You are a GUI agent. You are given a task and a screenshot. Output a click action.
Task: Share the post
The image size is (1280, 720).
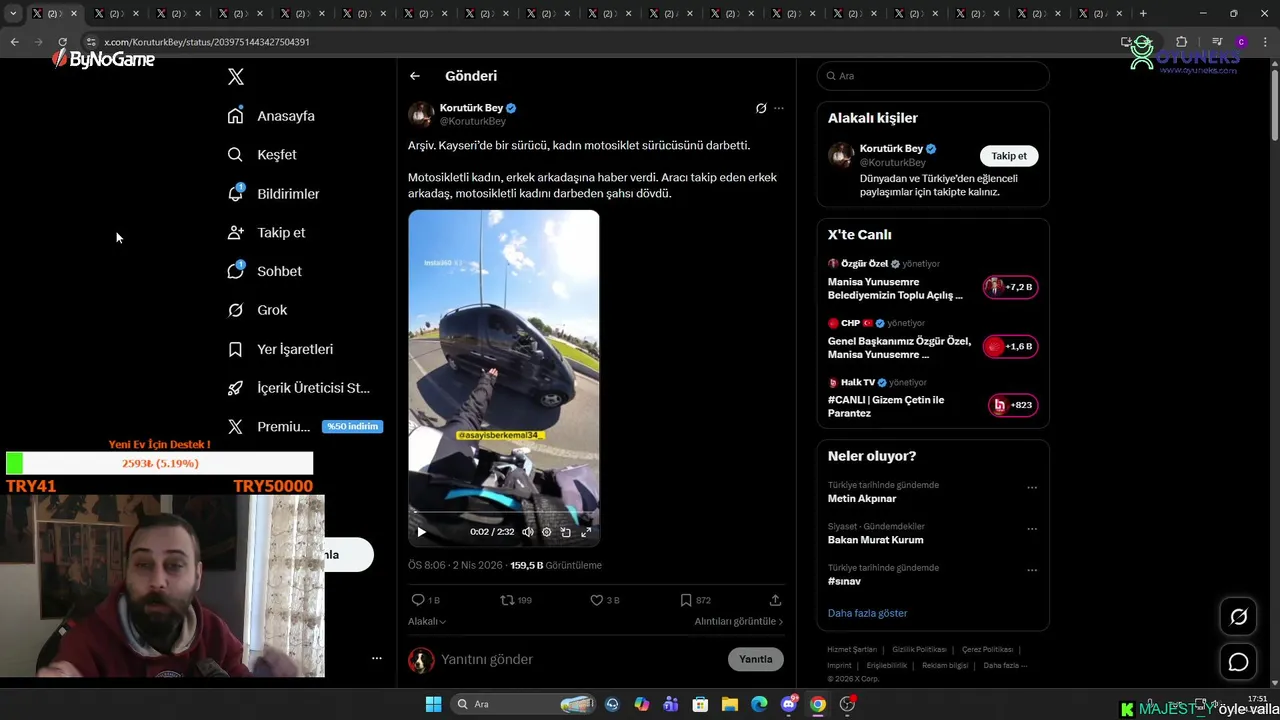(775, 600)
